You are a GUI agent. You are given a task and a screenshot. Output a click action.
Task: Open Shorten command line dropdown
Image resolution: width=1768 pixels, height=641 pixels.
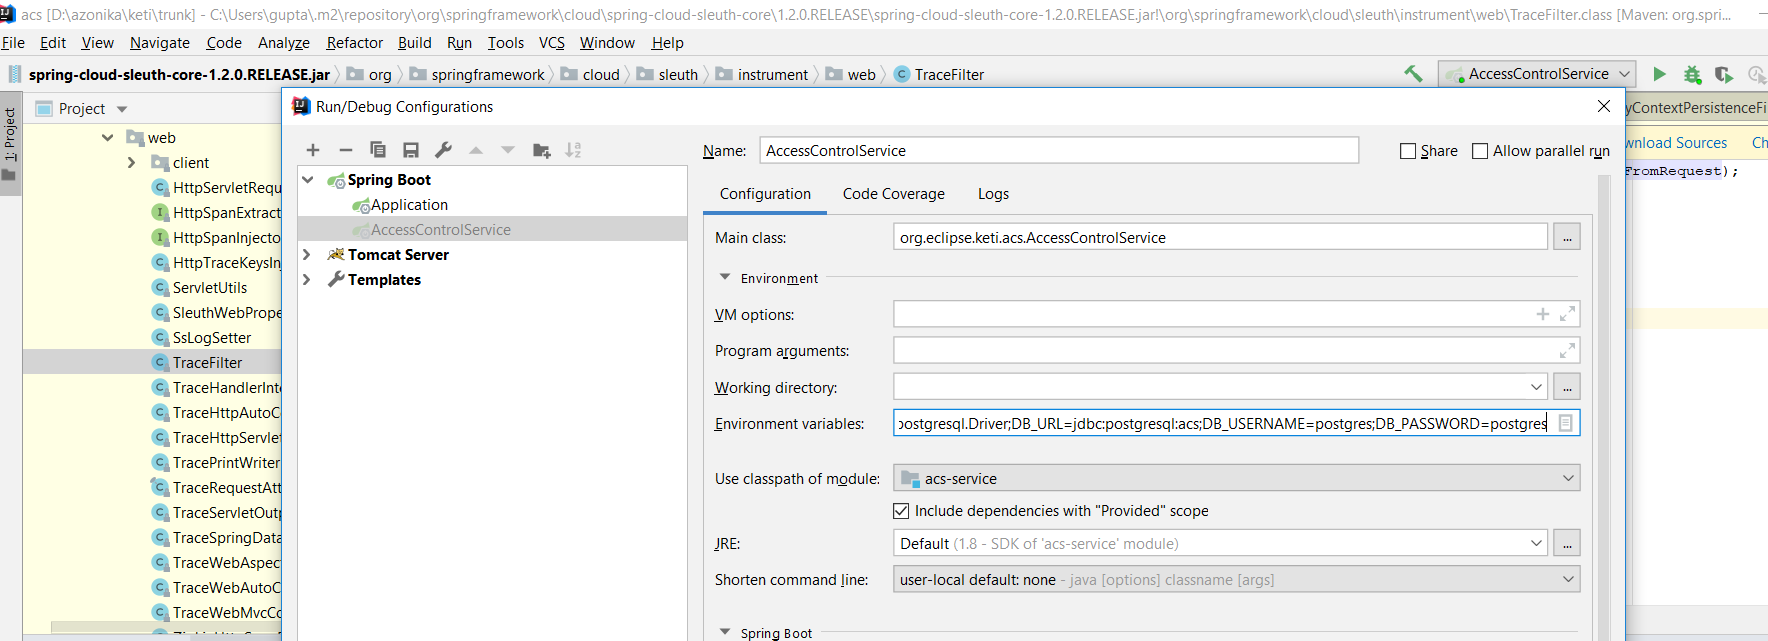pyautogui.click(x=1236, y=580)
